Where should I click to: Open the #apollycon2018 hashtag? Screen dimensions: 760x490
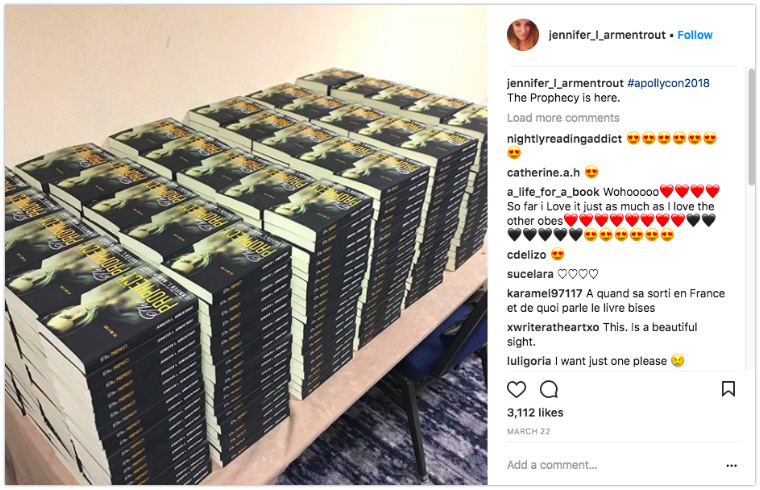point(668,83)
